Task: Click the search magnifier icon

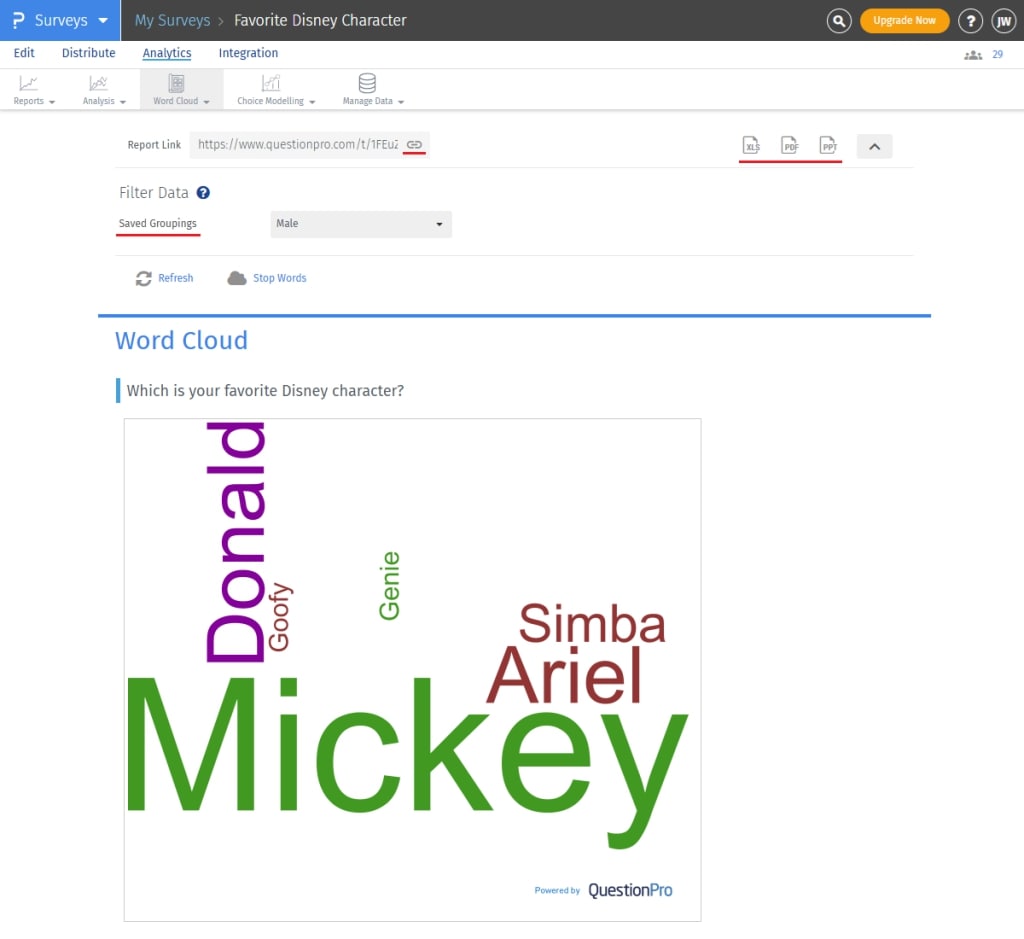Action: [x=839, y=20]
